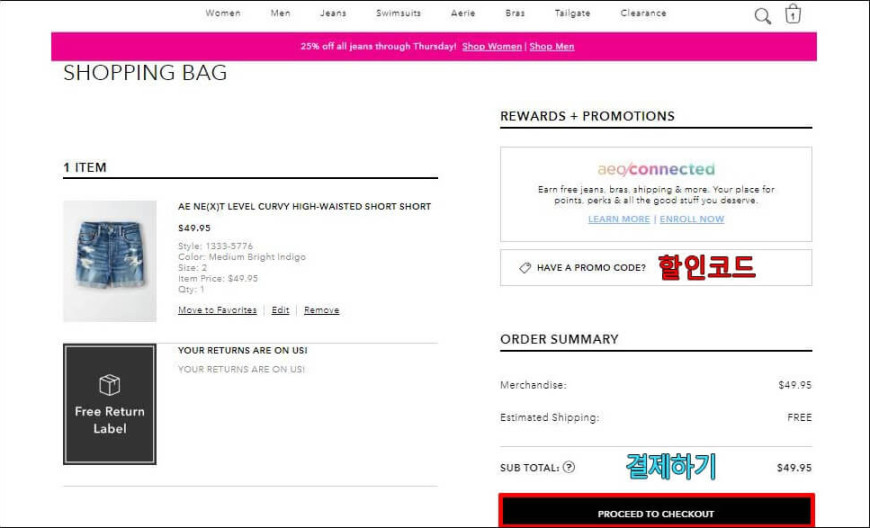Expand Have a Promo Code section

click(x=656, y=267)
